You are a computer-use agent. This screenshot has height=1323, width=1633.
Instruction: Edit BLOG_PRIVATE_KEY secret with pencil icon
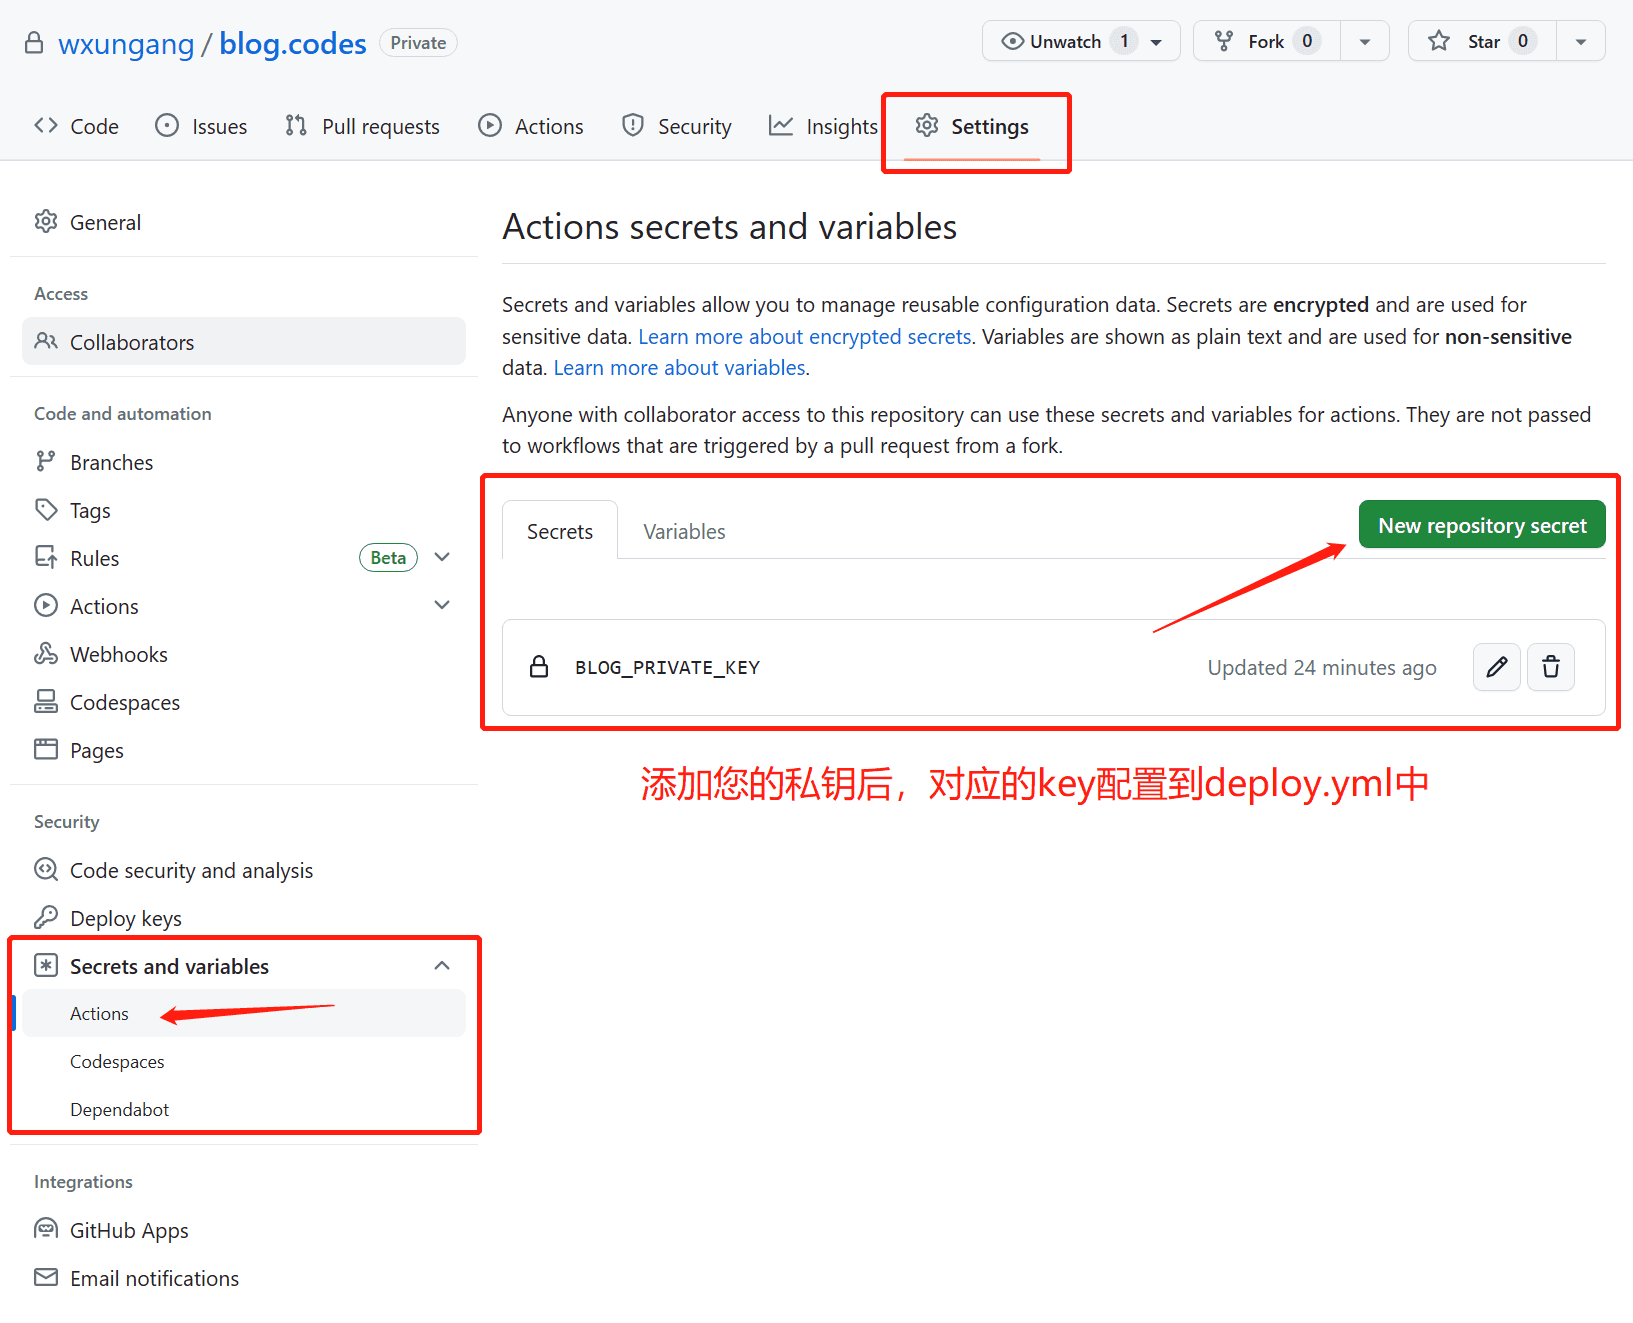pos(1496,667)
